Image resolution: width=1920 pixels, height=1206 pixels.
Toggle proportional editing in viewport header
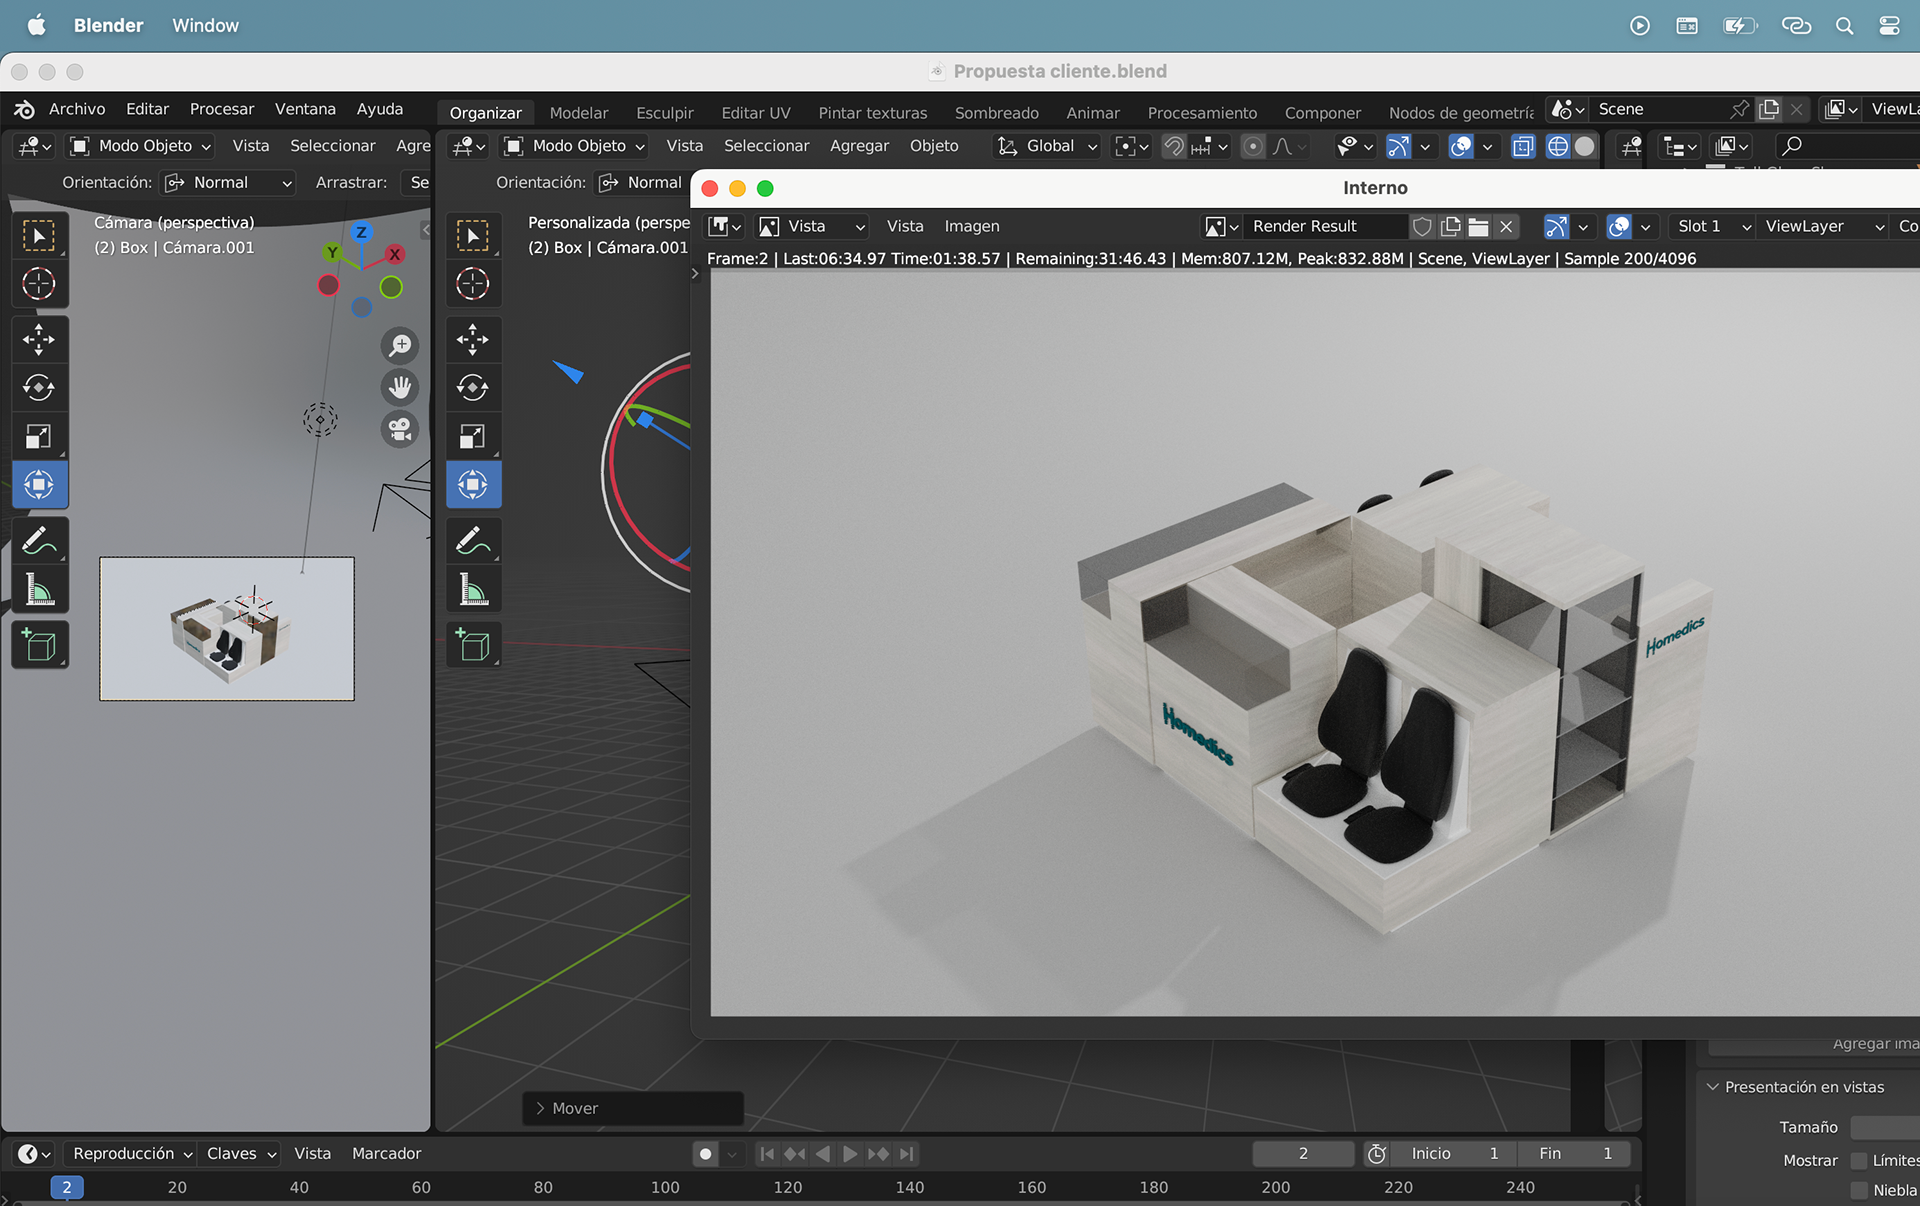1252,146
